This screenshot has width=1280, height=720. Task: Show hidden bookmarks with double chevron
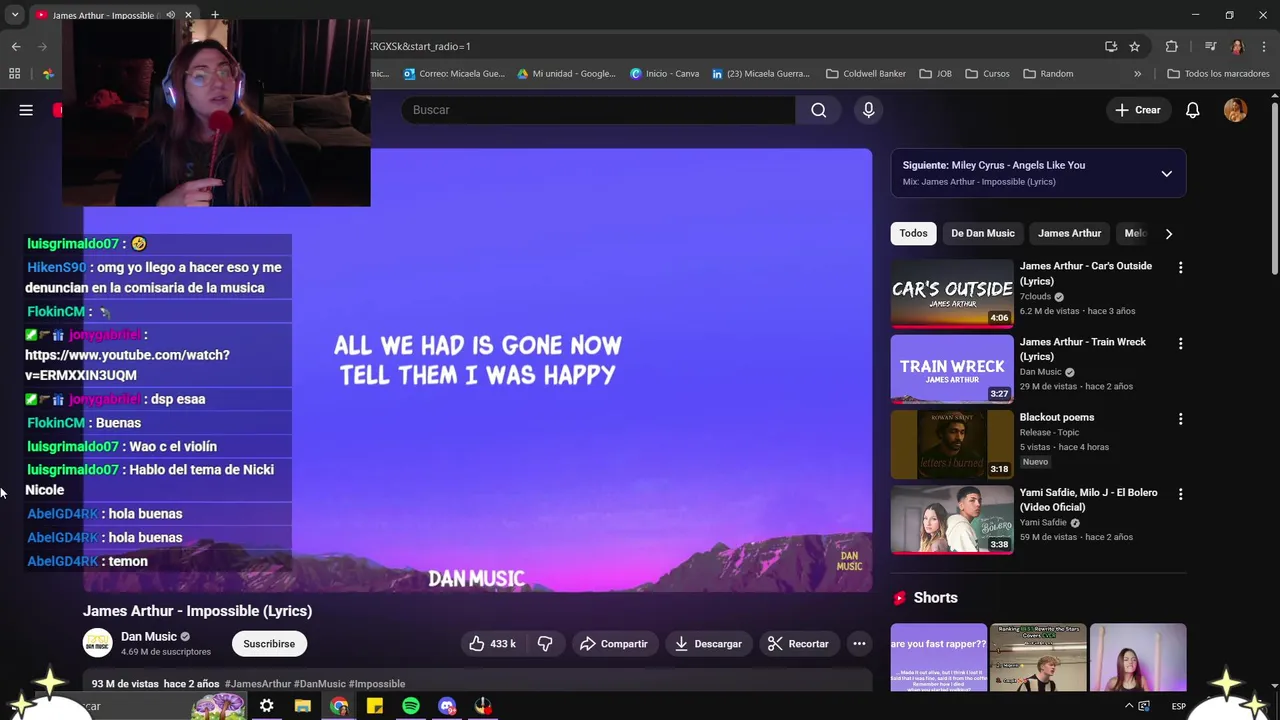(x=1137, y=73)
